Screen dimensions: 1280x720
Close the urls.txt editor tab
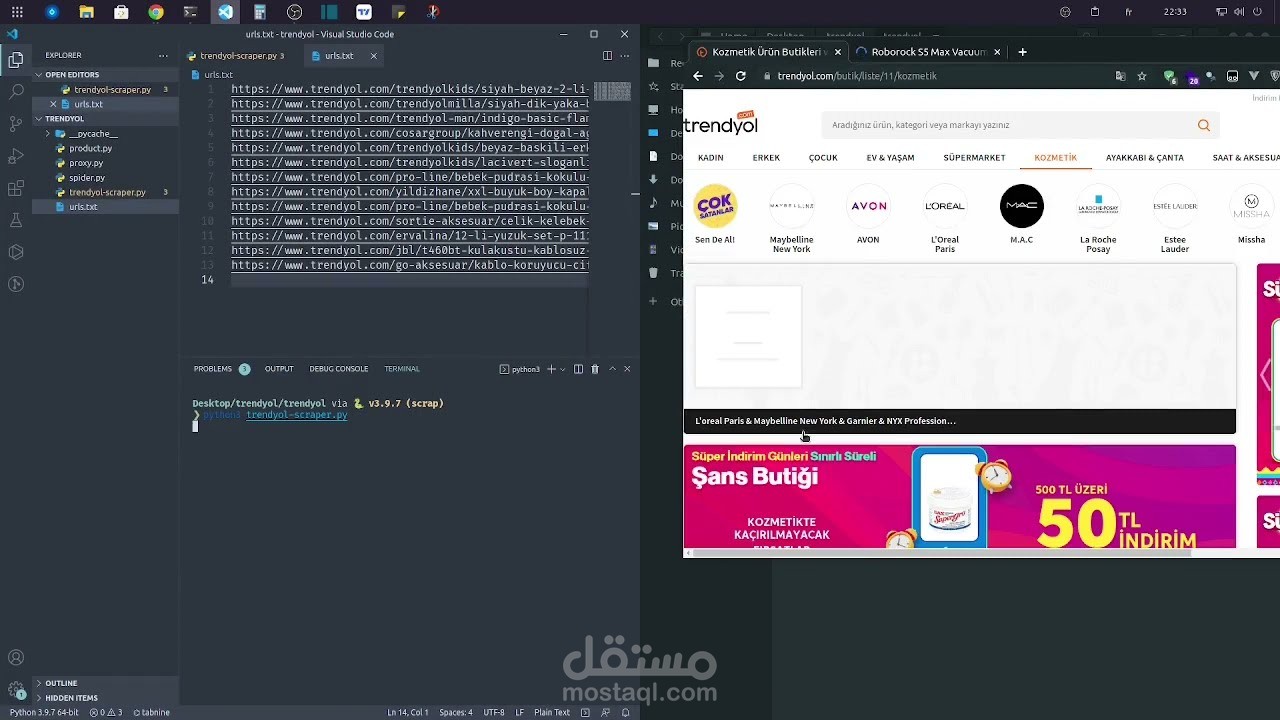tap(374, 56)
